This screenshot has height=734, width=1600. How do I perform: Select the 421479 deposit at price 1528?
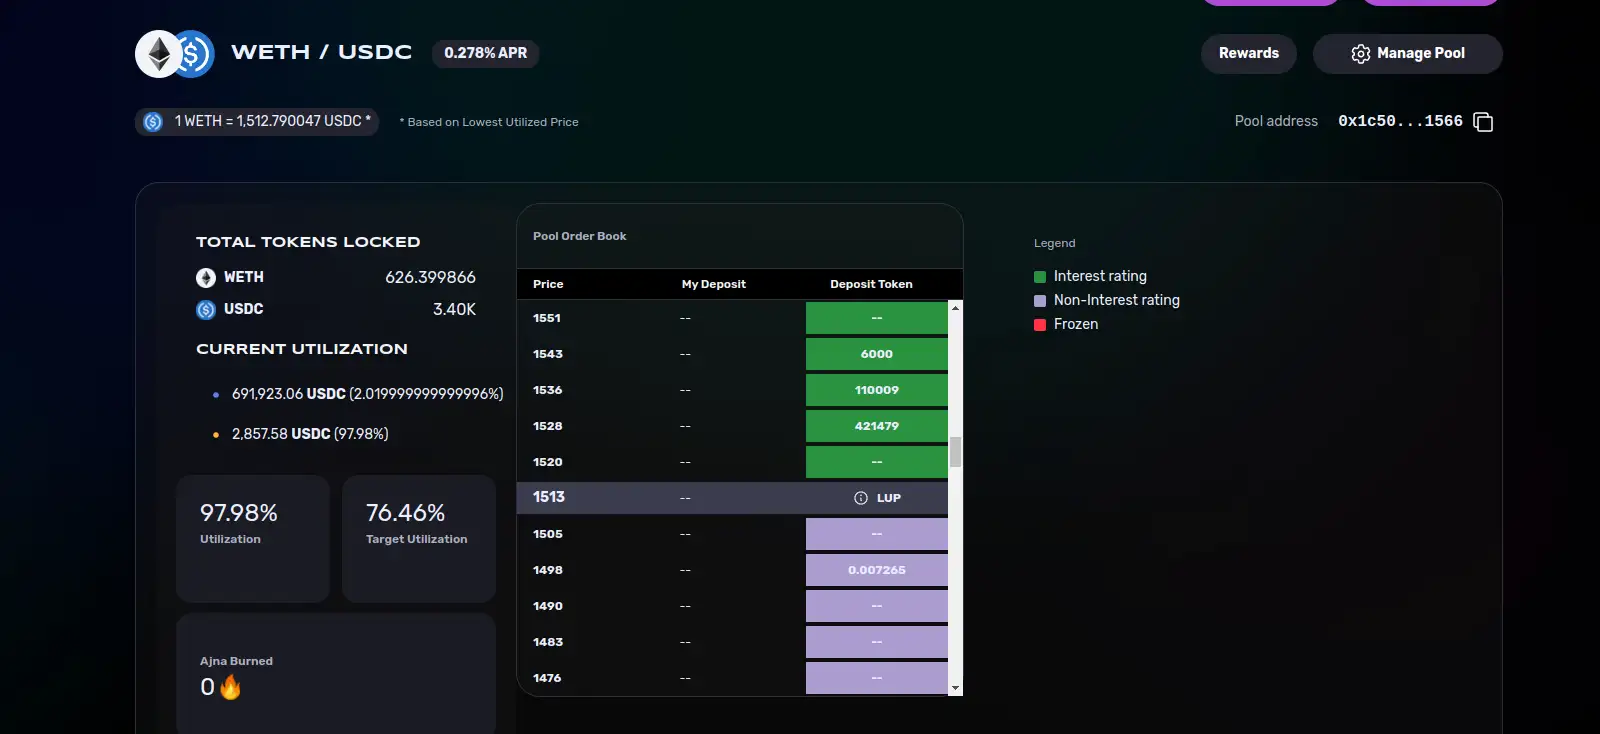[x=876, y=426]
